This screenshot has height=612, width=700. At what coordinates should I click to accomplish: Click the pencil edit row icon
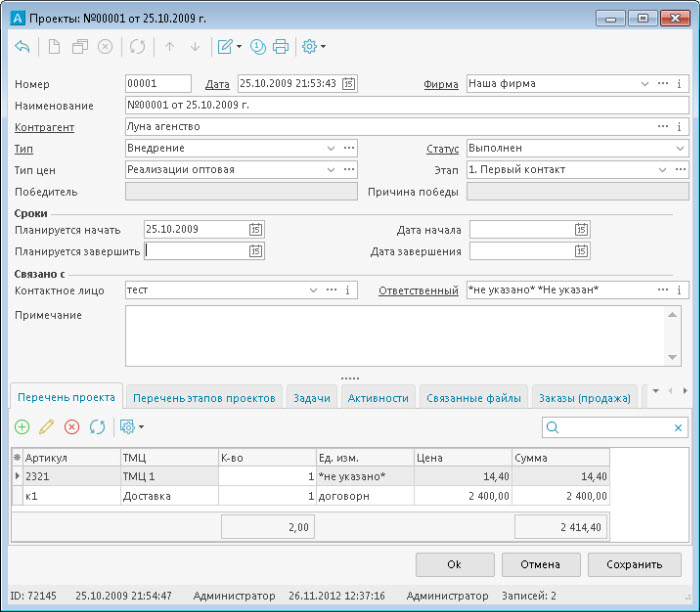point(46,427)
